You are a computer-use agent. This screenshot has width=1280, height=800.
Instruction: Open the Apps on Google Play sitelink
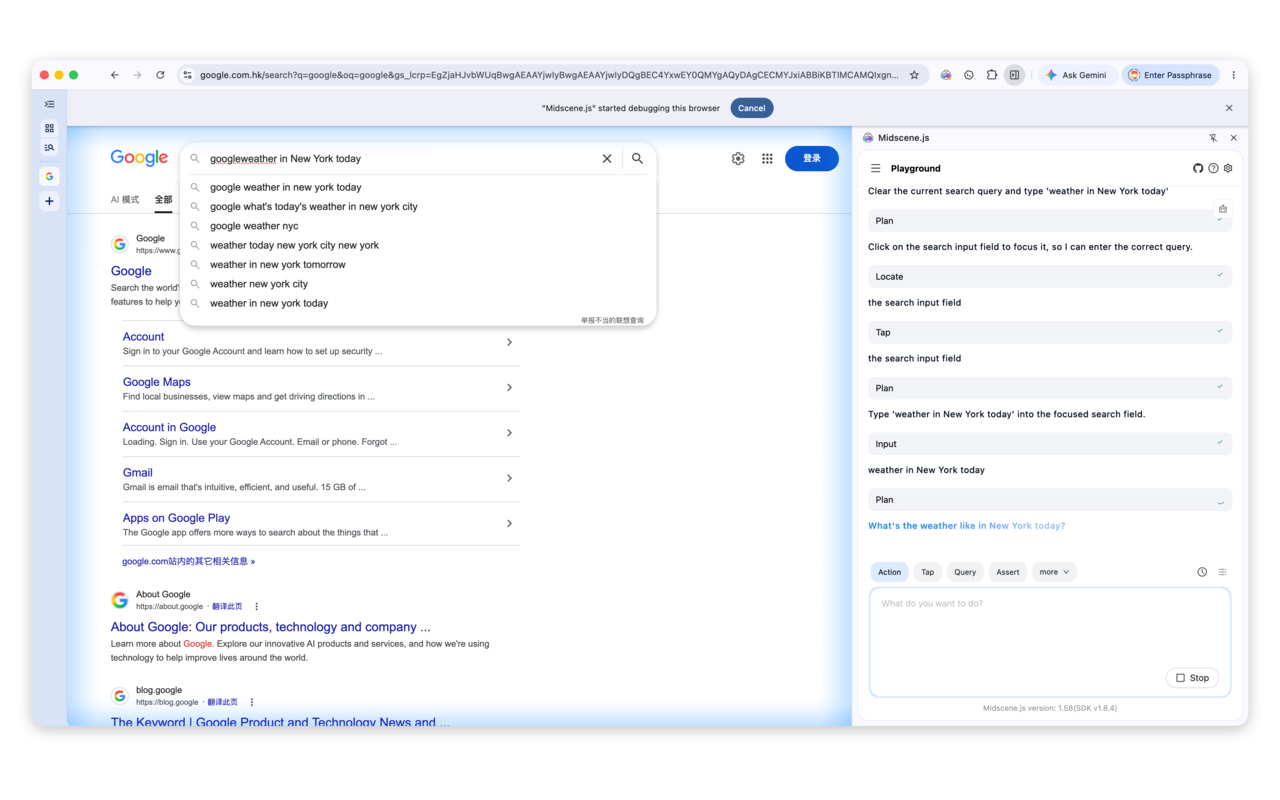176,518
